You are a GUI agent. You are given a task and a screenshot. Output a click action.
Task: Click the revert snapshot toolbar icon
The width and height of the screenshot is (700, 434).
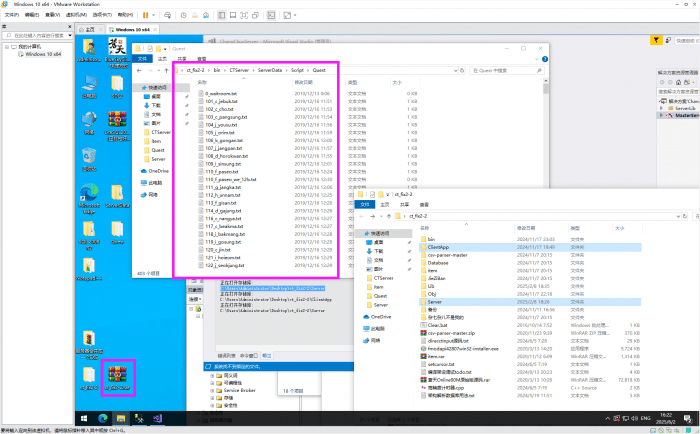tap(195, 15)
